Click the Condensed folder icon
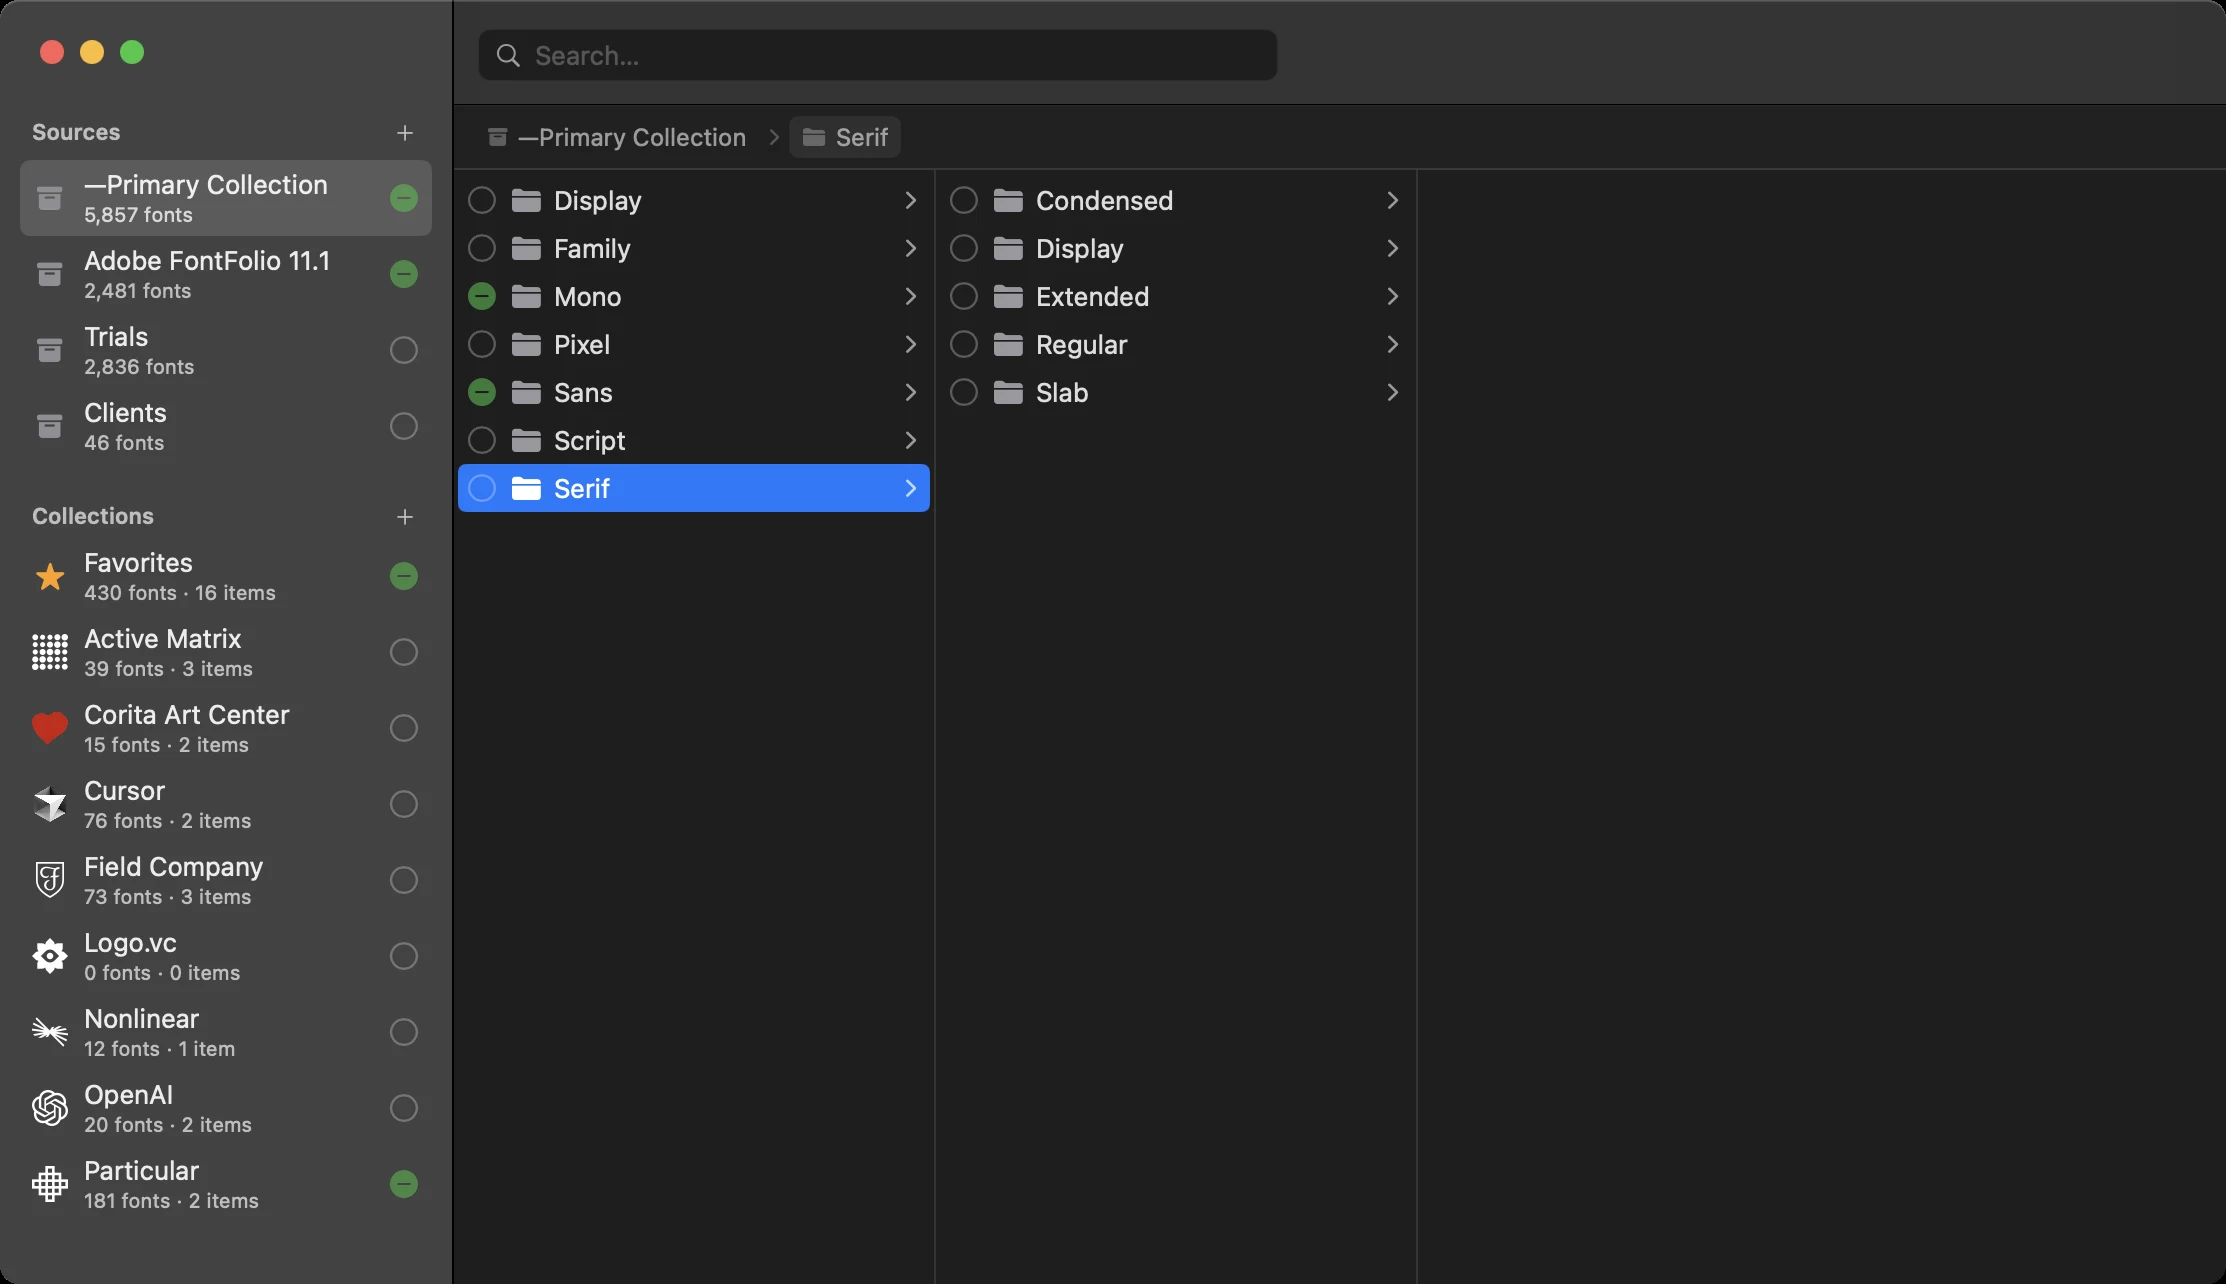 tap(1008, 201)
